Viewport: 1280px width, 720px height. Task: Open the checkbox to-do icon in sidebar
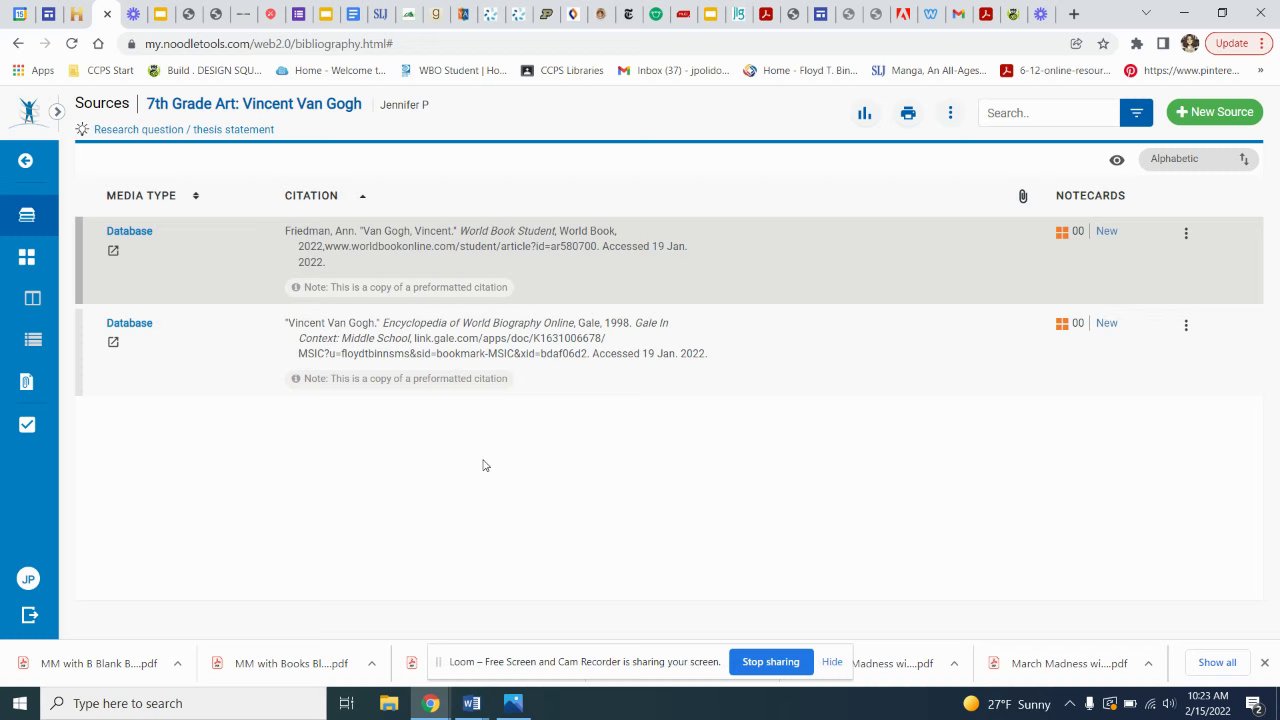(x=27, y=425)
